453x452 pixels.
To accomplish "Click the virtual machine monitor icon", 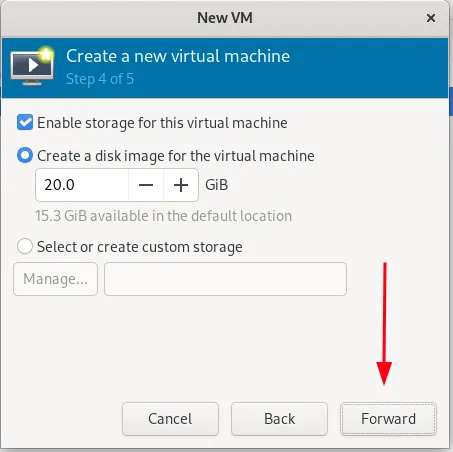I will [32, 66].
